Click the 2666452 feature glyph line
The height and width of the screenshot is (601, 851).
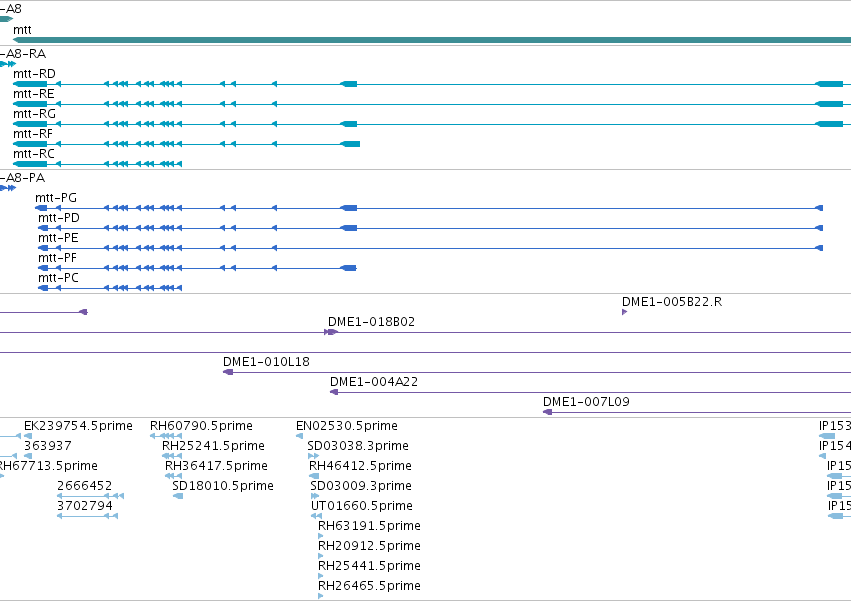point(91,496)
